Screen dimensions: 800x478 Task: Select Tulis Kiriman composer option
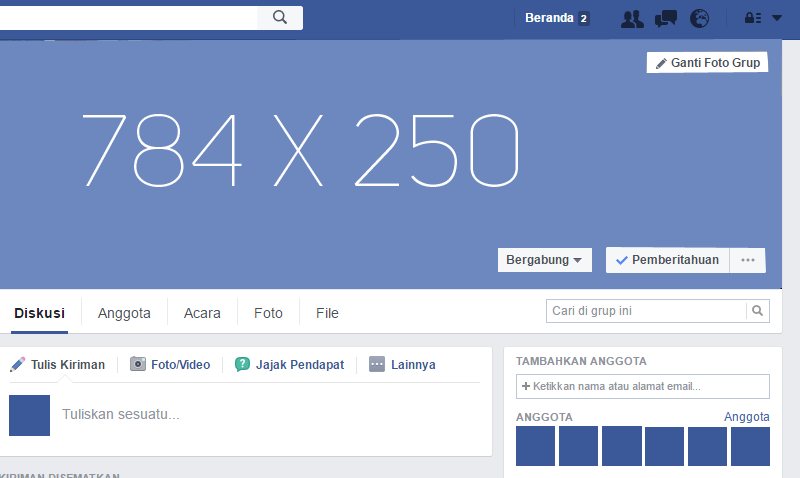click(x=58, y=364)
